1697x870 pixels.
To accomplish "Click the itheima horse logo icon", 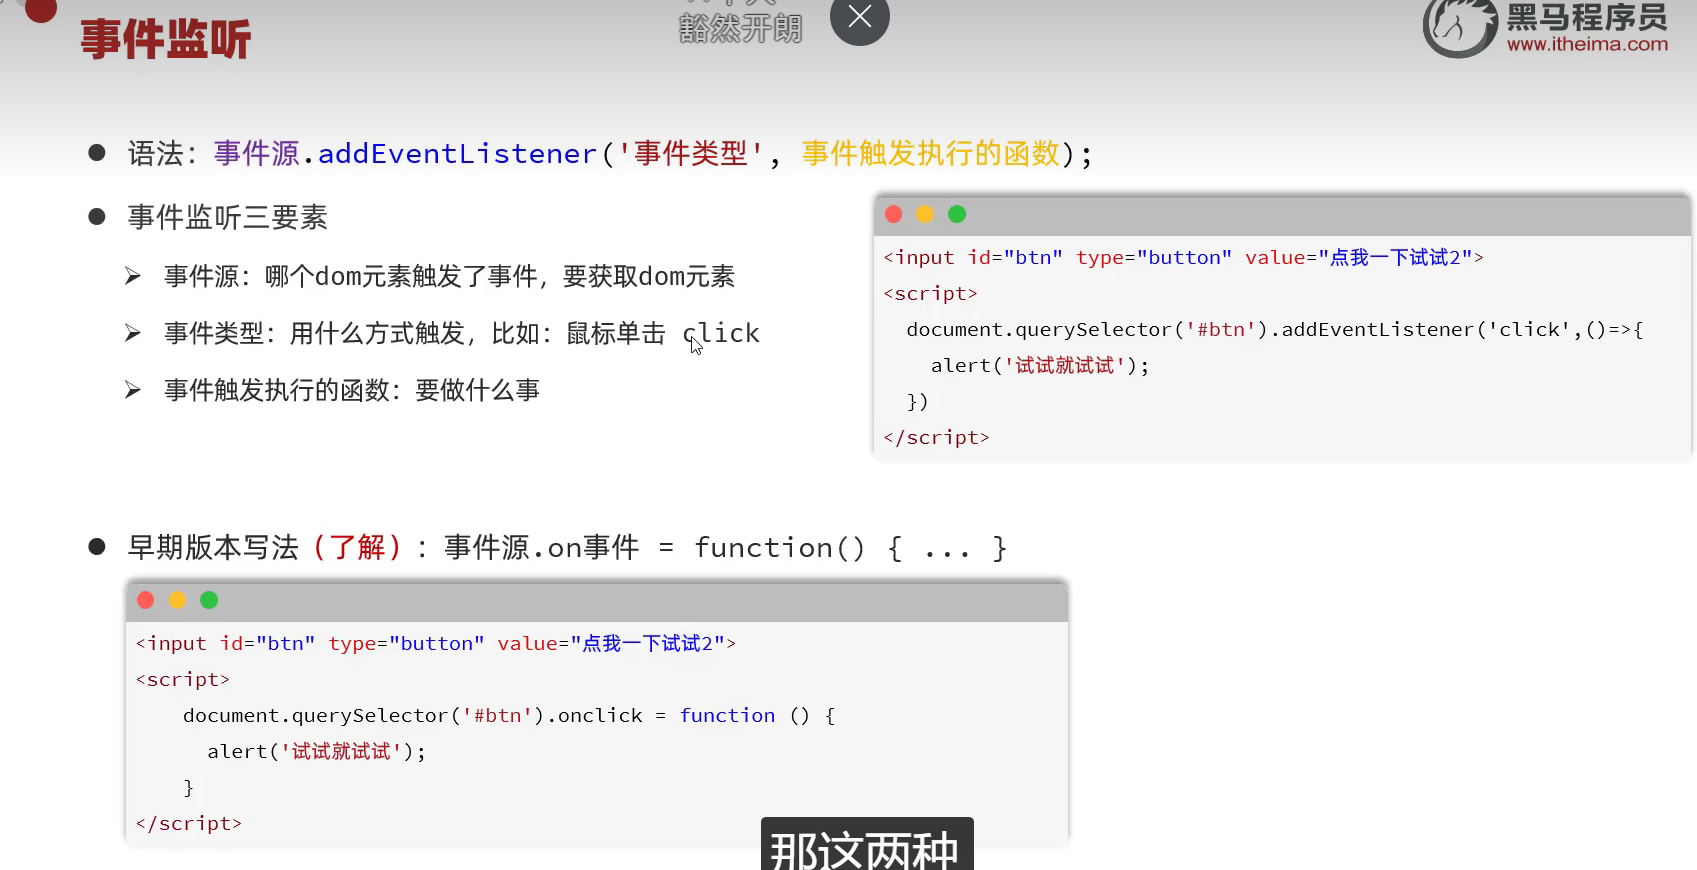I will tap(1460, 28).
